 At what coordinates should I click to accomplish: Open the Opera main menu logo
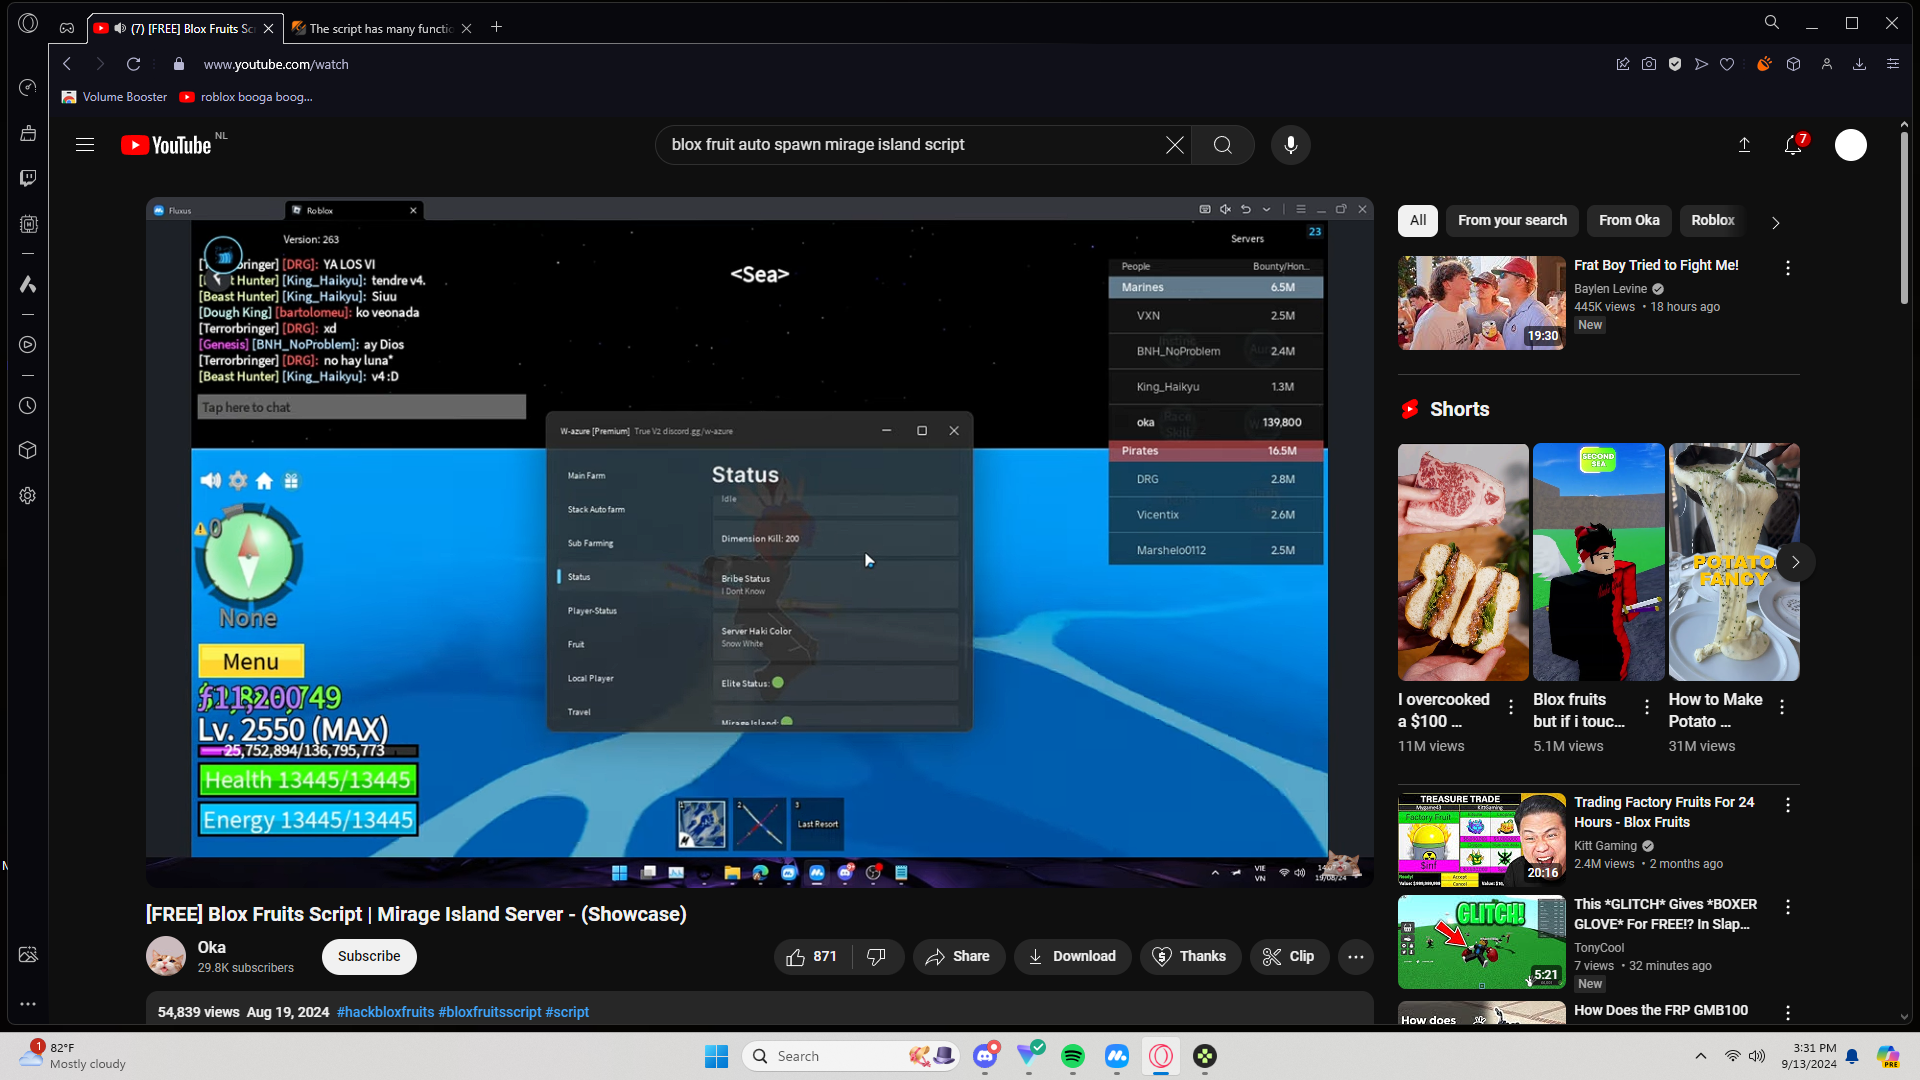click(28, 23)
